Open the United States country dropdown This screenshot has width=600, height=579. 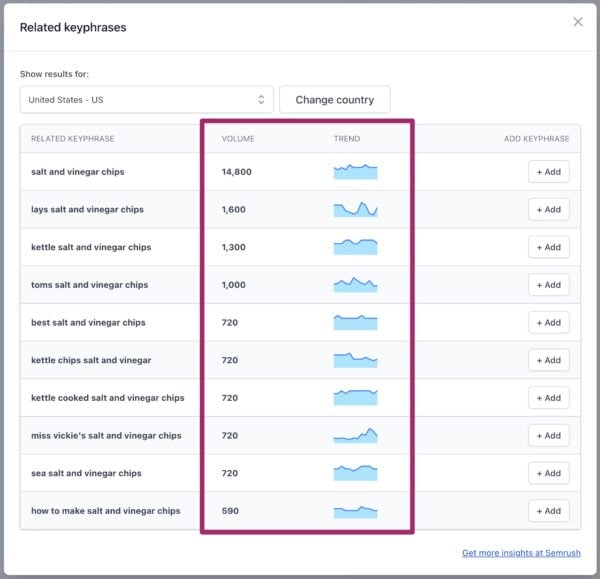point(146,100)
